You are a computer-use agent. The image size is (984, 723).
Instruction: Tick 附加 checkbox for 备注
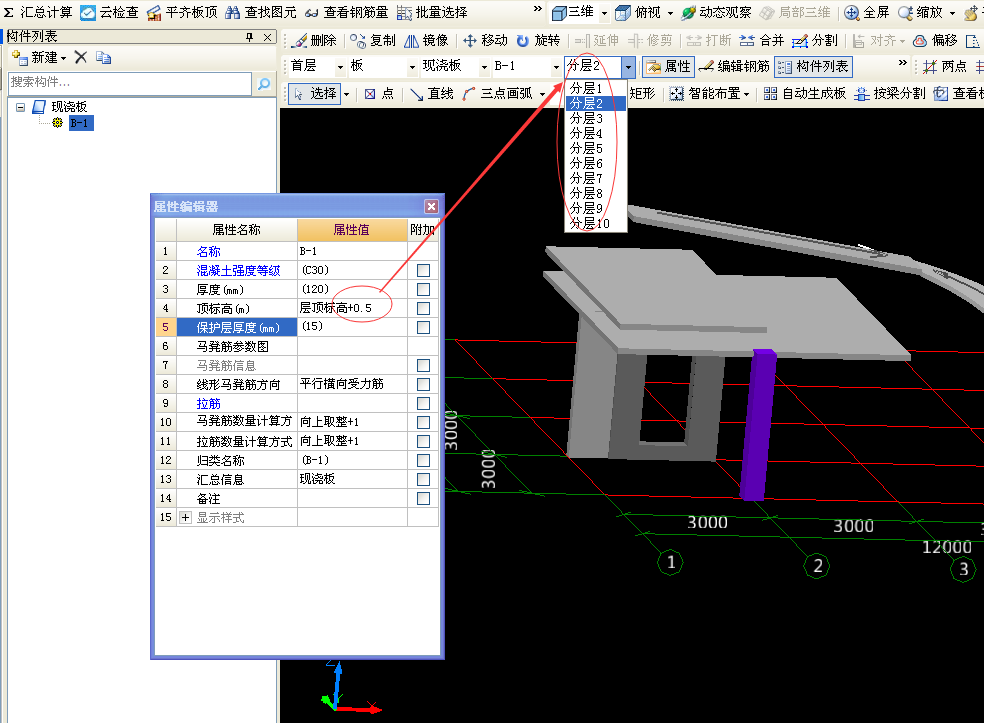pos(424,498)
